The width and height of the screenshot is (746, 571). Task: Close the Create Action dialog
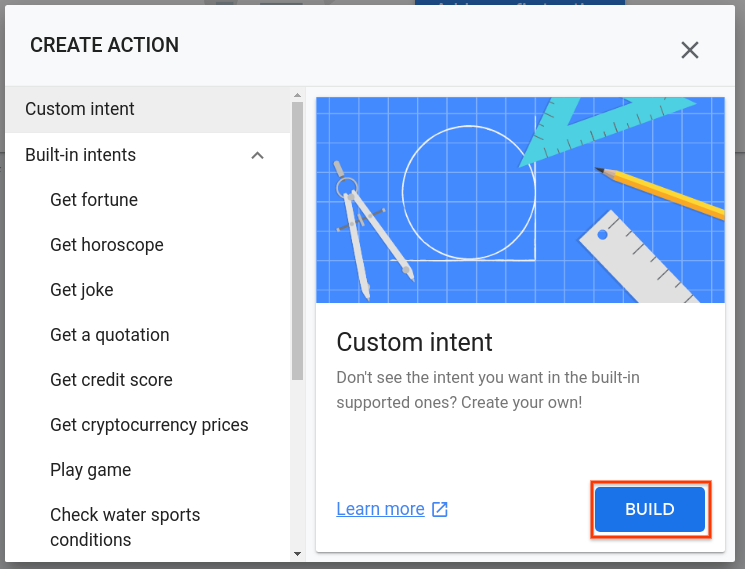point(689,50)
